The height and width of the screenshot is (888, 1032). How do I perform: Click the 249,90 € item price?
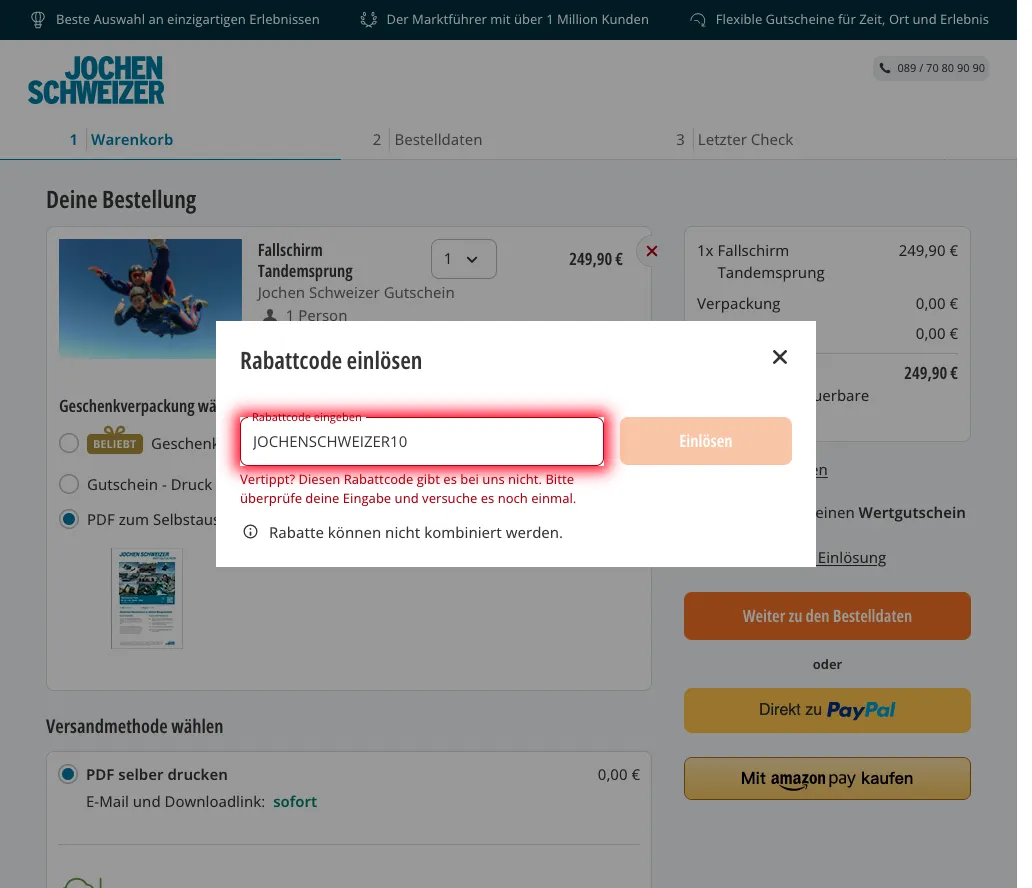[x=596, y=259]
